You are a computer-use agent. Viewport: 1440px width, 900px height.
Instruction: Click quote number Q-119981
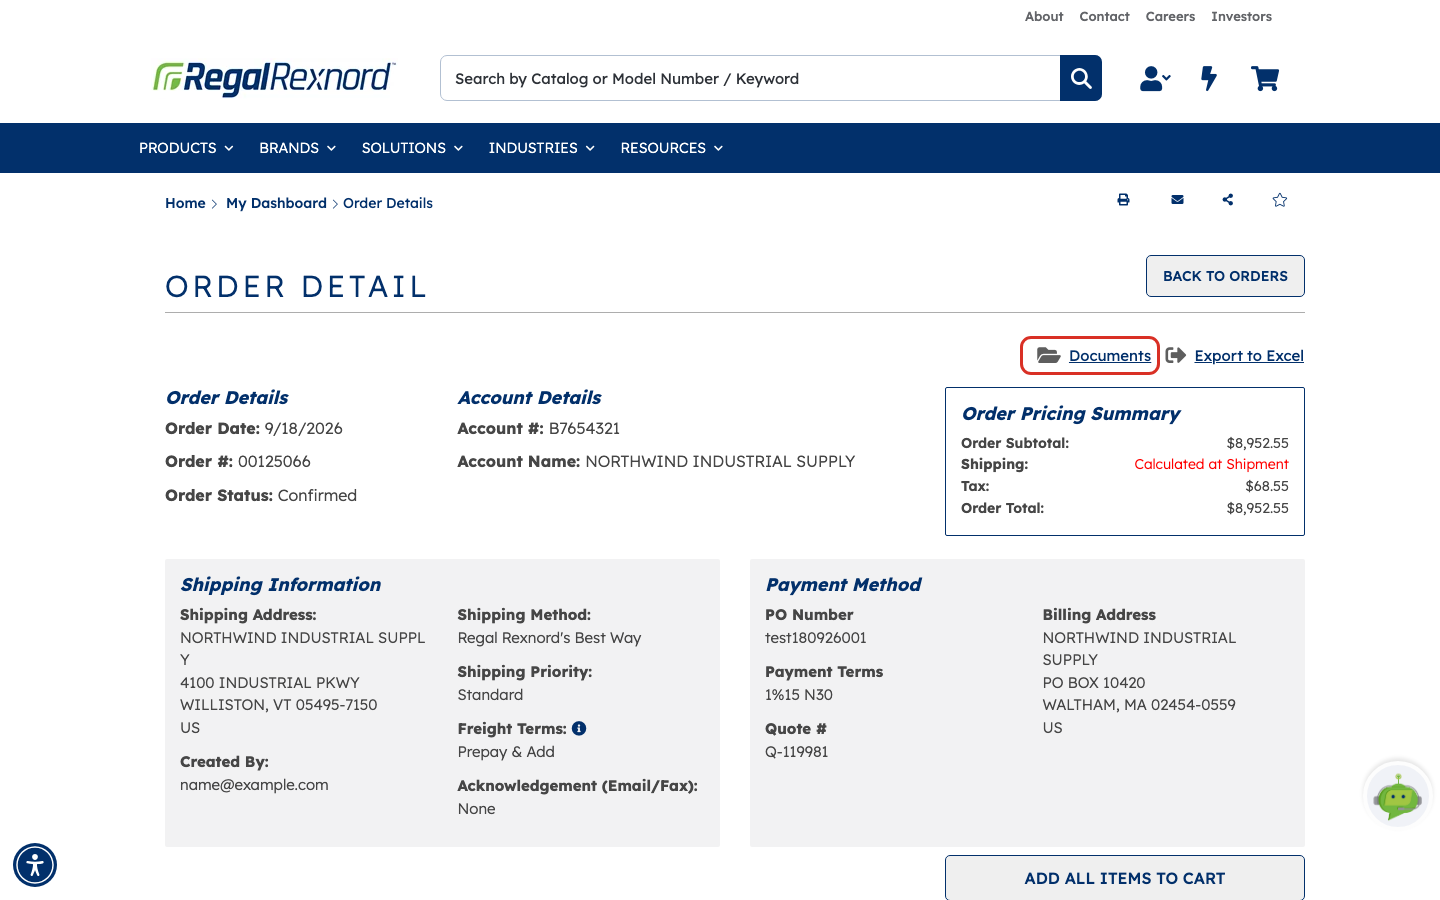click(x=796, y=751)
